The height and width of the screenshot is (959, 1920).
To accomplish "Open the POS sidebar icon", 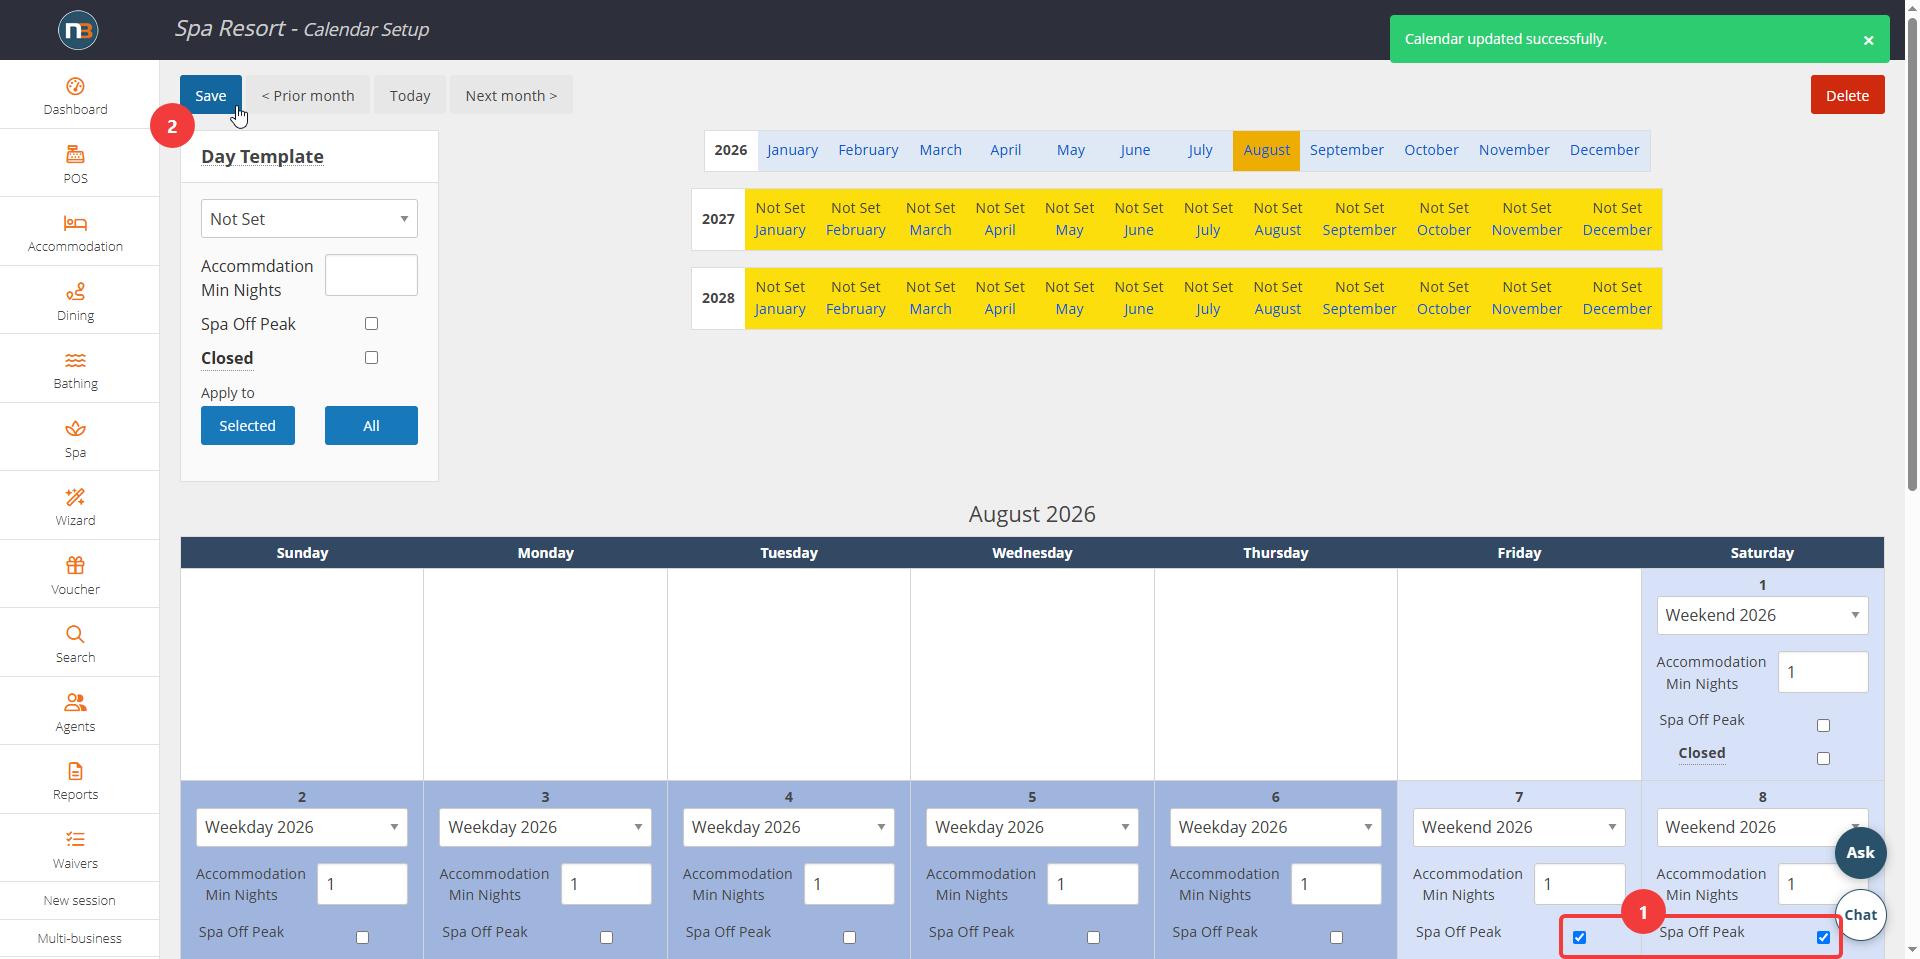I will [75, 155].
